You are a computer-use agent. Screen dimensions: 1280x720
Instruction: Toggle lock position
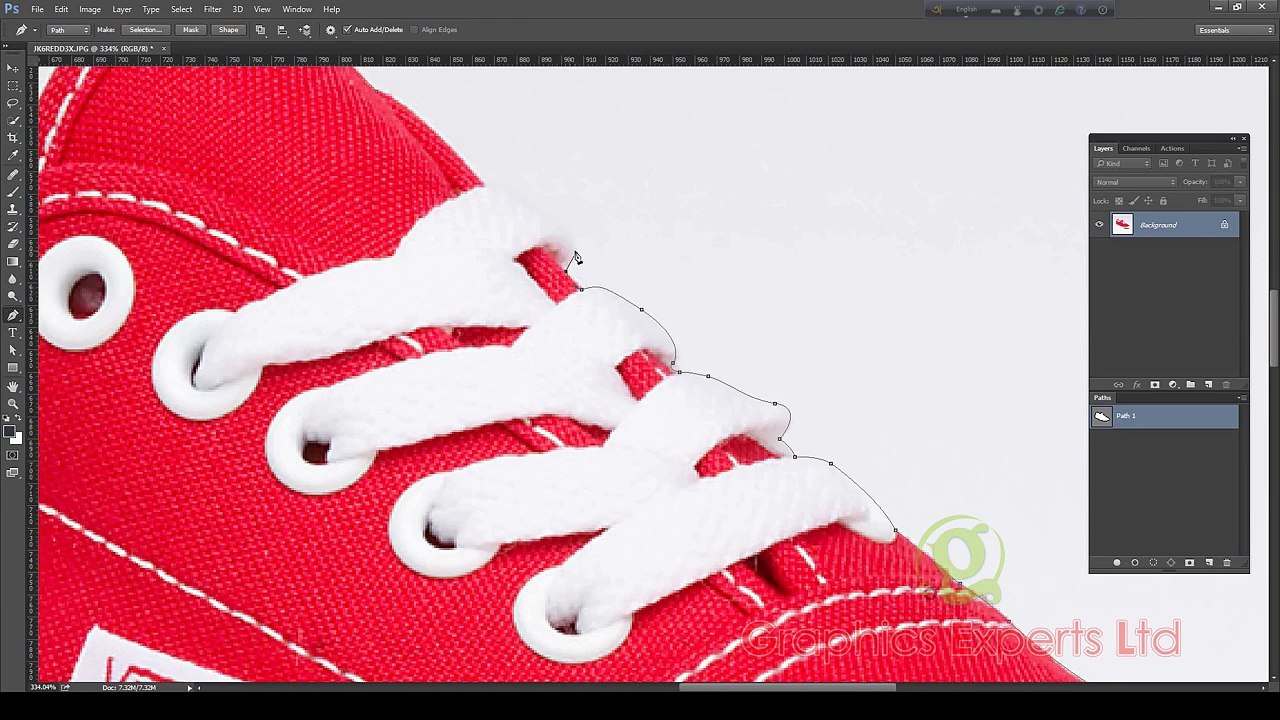pyautogui.click(x=1148, y=201)
